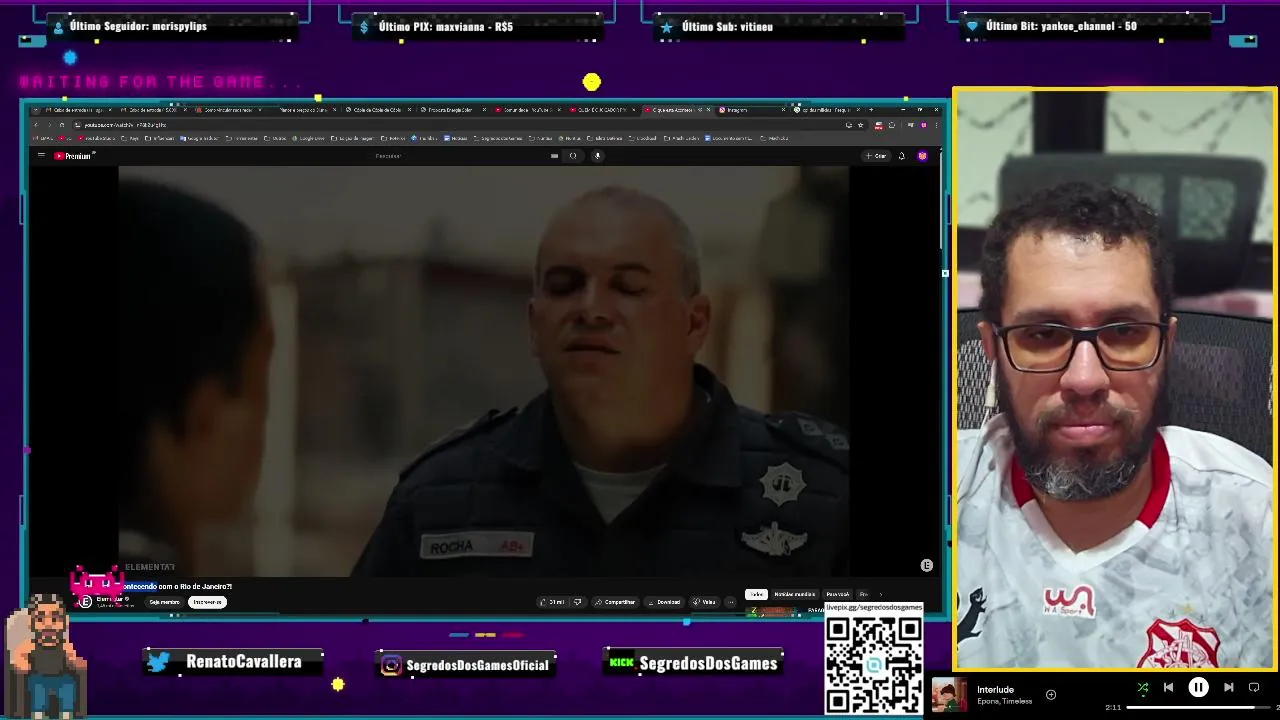Viewport: 1280px width, 720px height.
Task: Open the Interlude album cover thumbnail
Action: [949, 695]
